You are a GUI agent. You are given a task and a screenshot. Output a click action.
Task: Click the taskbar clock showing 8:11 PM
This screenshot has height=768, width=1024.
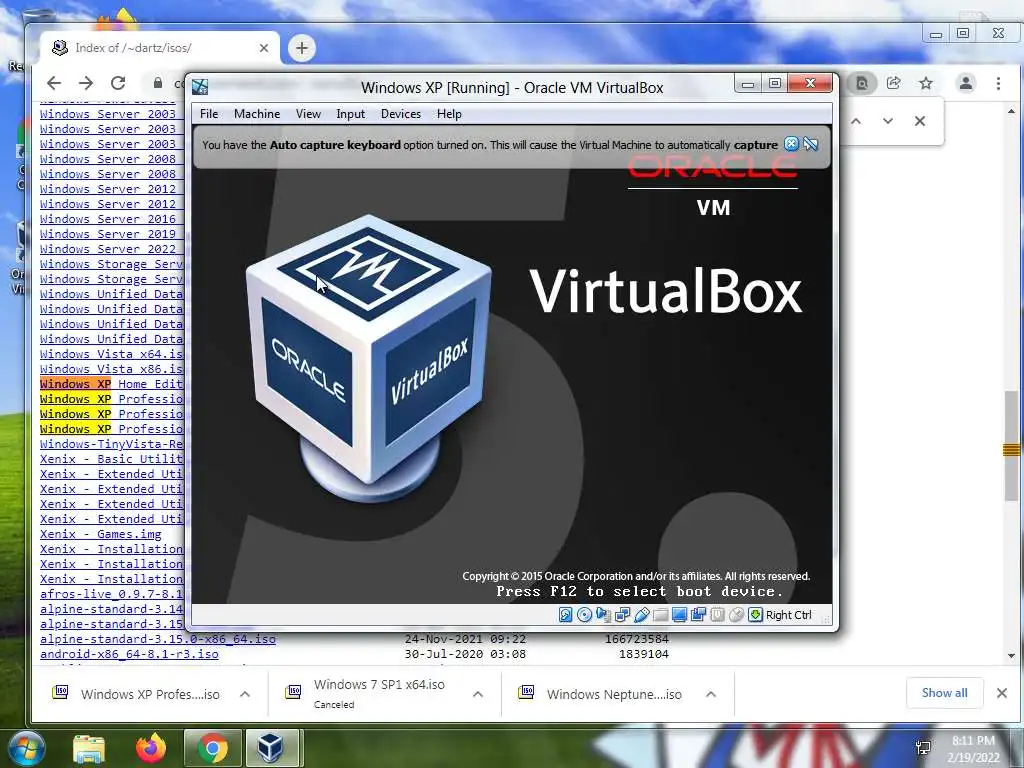point(973,749)
